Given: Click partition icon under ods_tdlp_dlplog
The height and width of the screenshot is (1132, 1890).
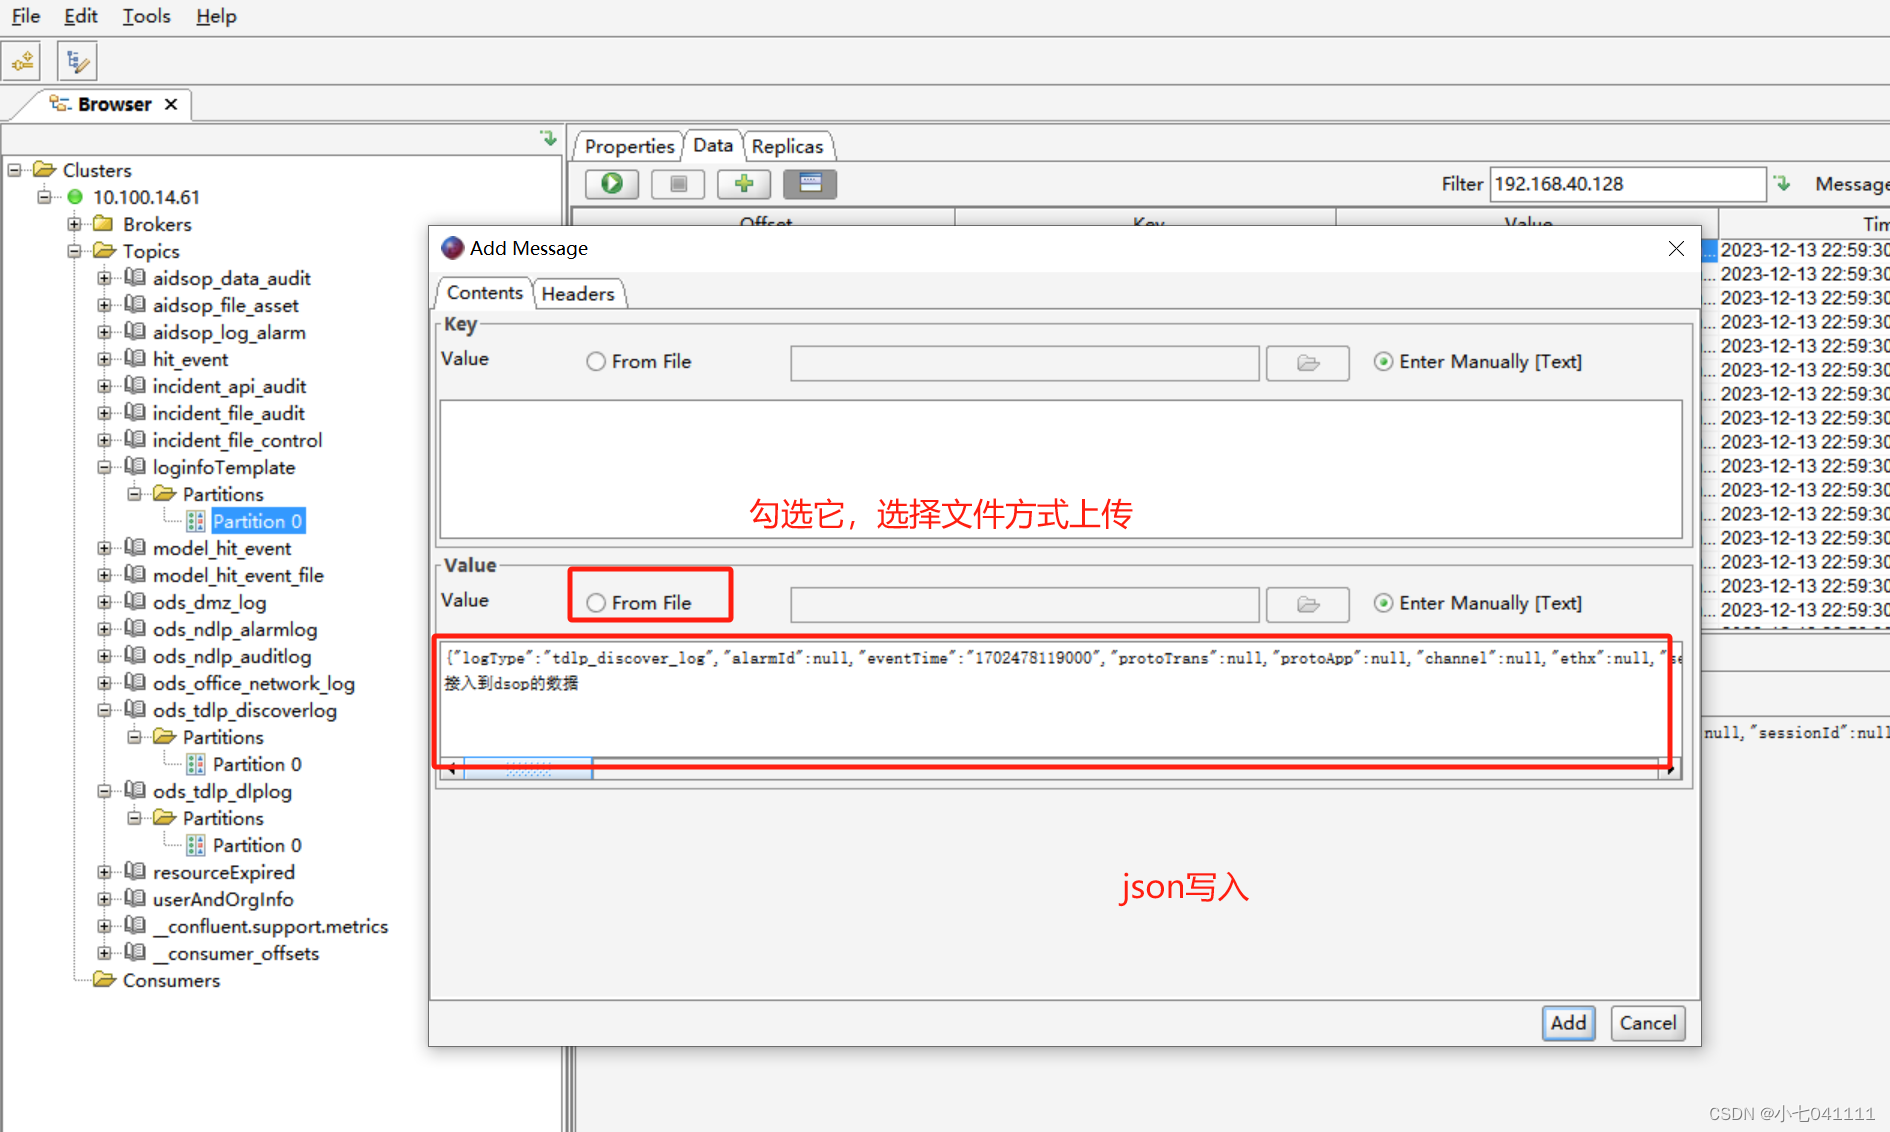Looking at the screenshot, I should [x=196, y=845].
